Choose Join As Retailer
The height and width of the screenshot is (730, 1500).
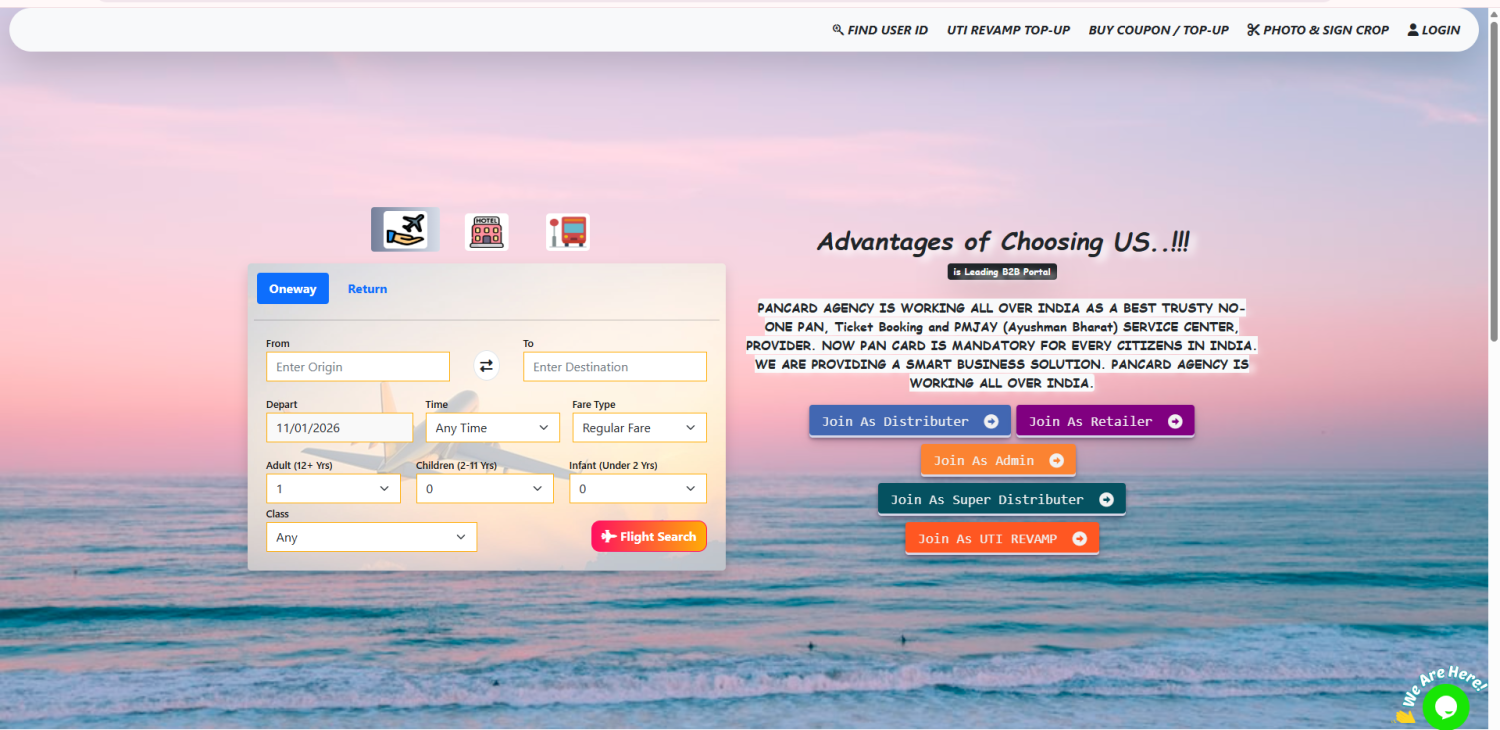pos(1105,421)
